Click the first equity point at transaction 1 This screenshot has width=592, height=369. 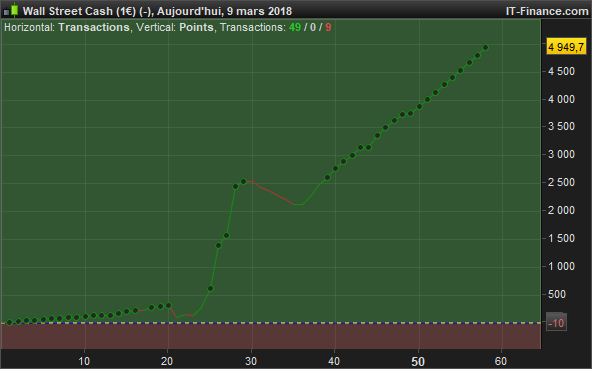10,323
